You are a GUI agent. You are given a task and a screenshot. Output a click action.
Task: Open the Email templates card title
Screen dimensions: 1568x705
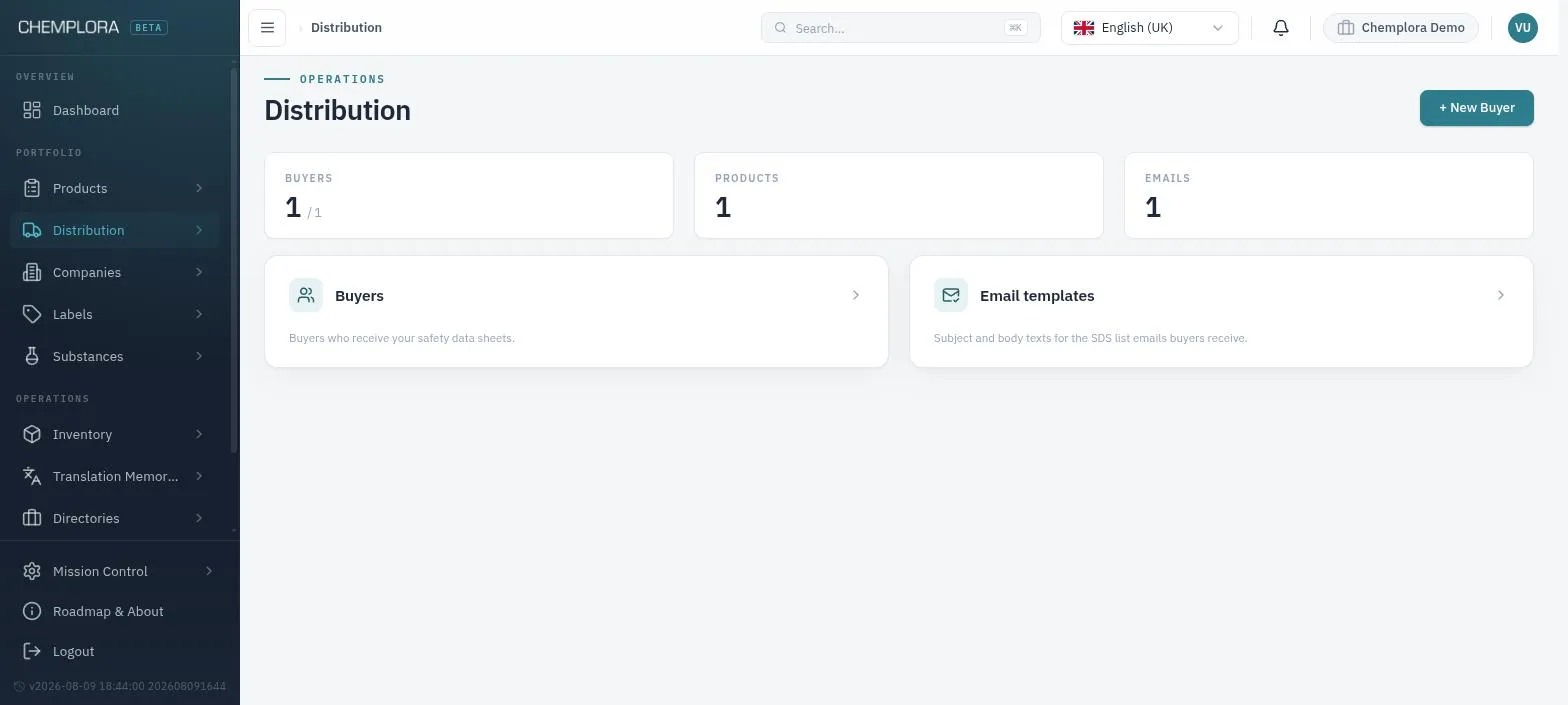[x=1037, y=296]
